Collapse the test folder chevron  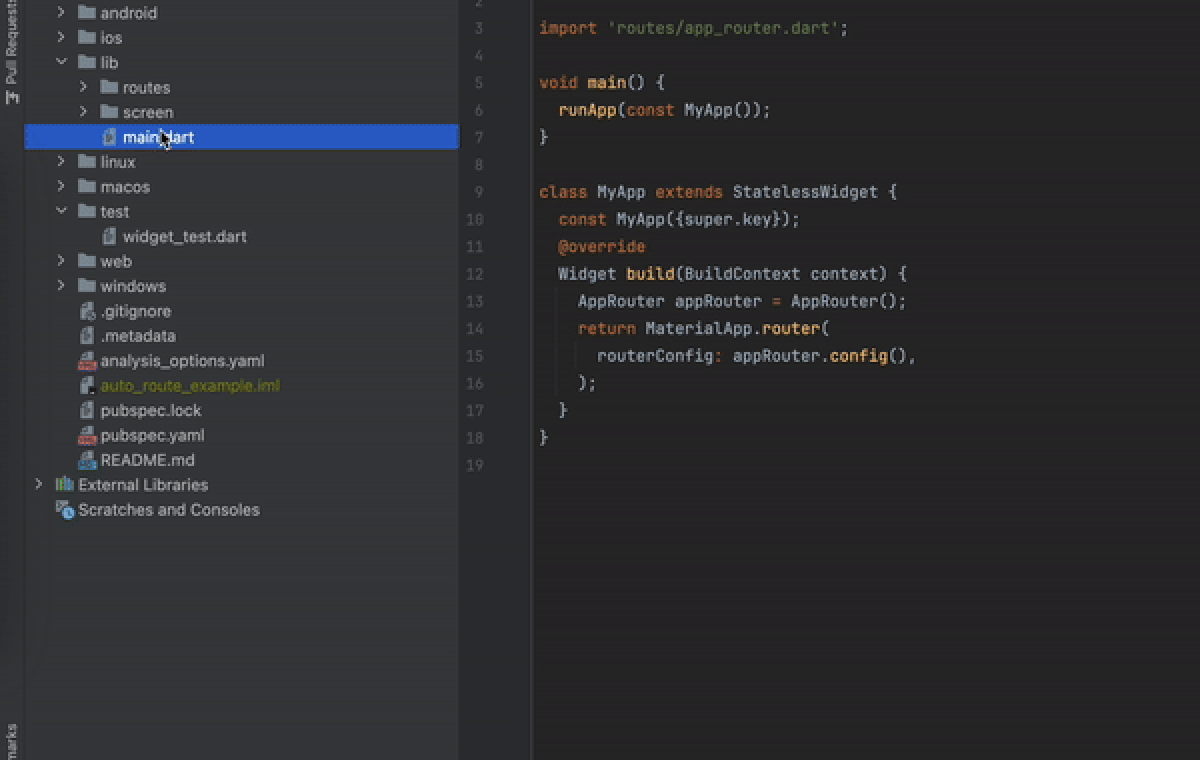pos(61,212)
